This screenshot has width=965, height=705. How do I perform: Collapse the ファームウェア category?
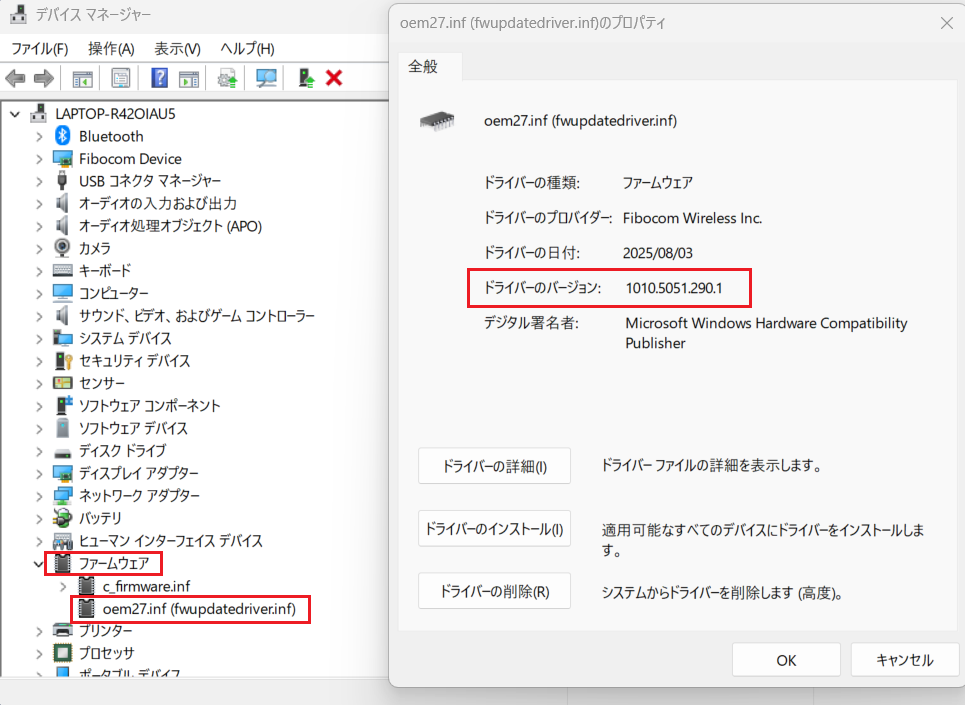(39, 563)
